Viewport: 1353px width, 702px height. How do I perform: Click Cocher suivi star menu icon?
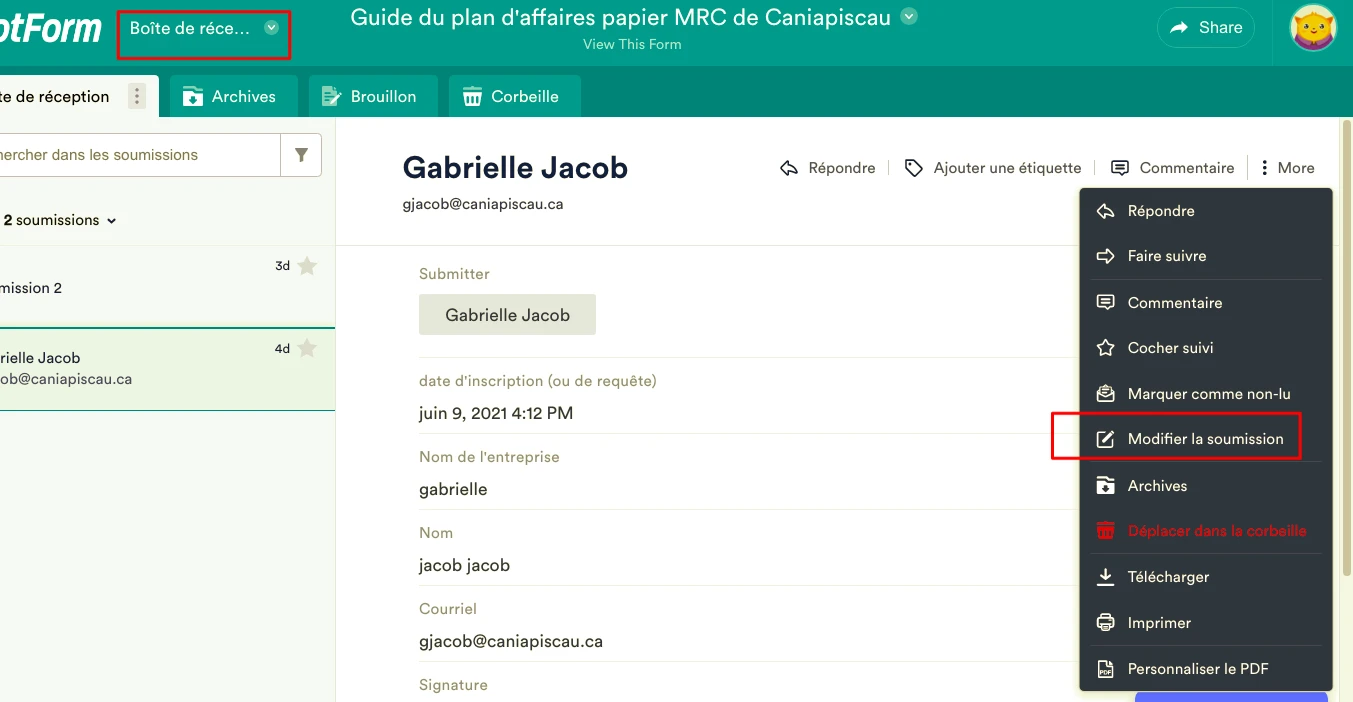[x=1105, y=348]
